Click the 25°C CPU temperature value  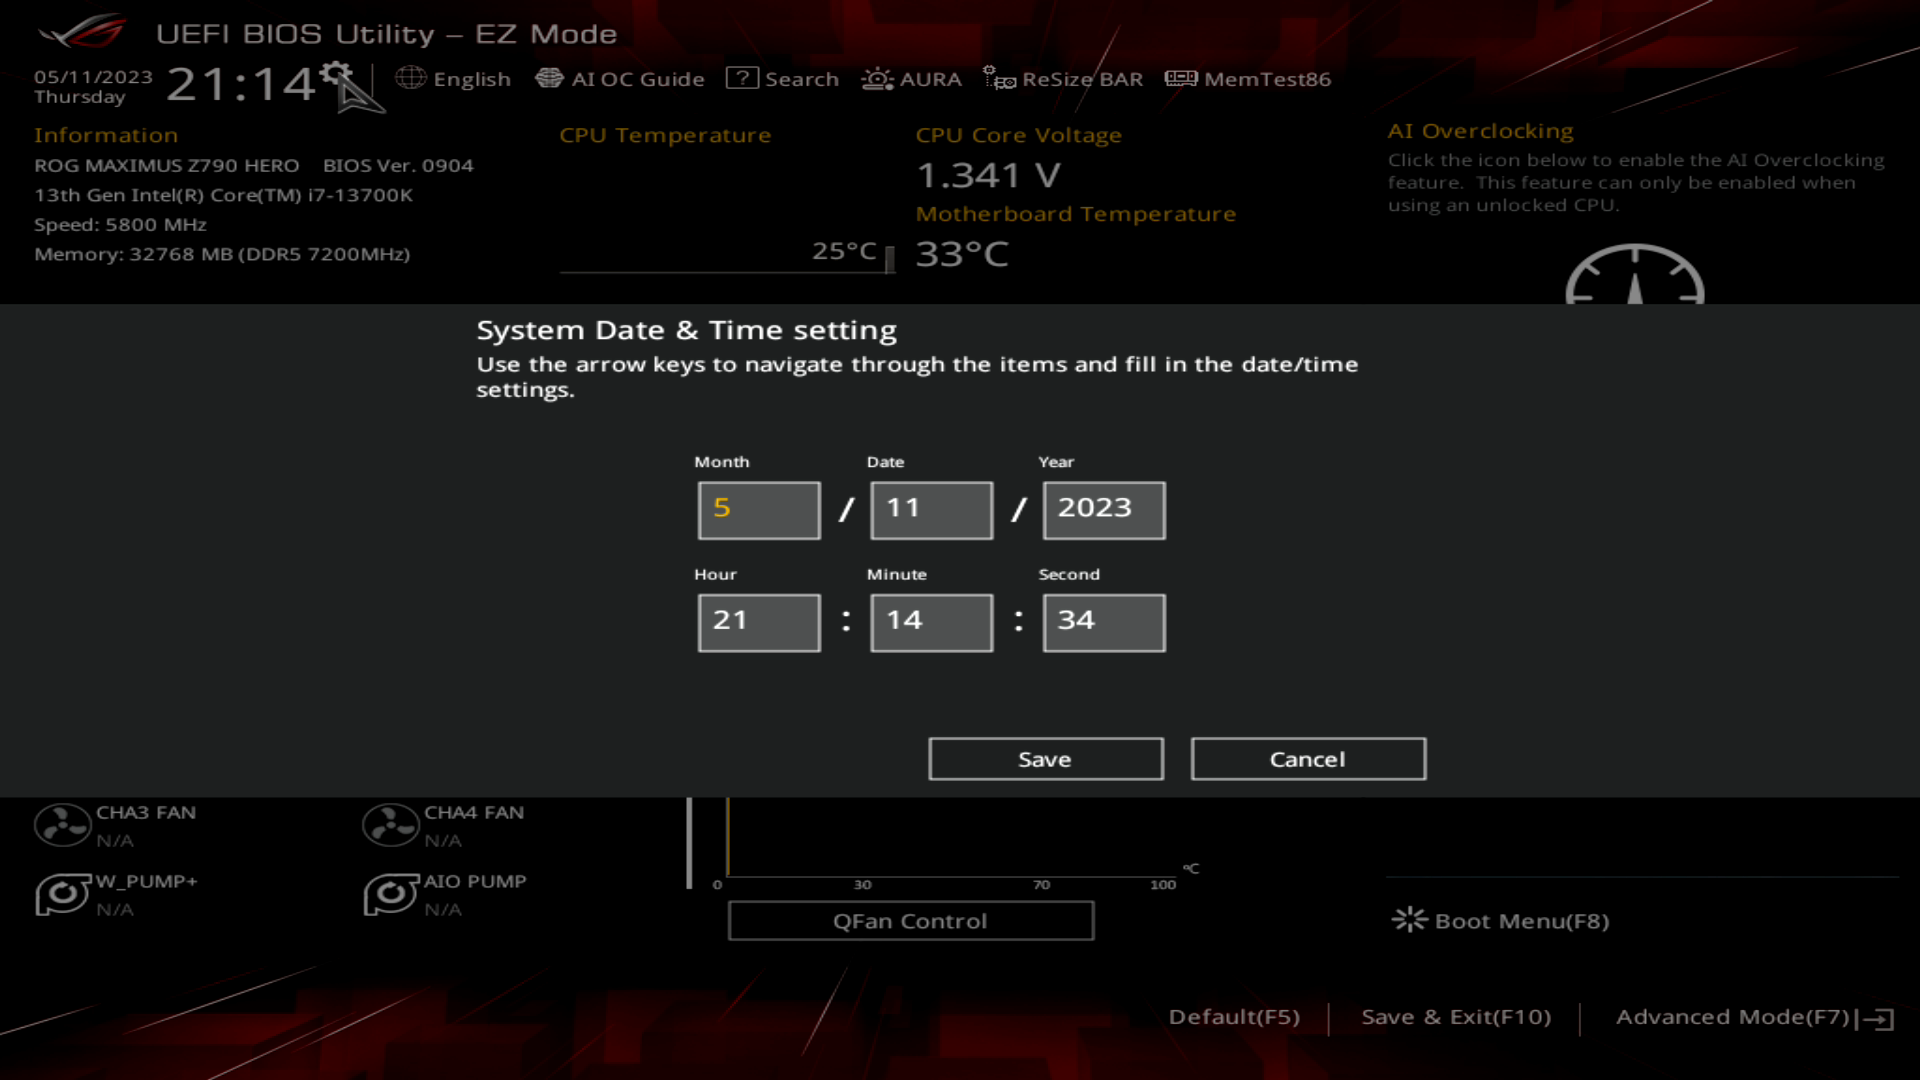coord(844,251)
